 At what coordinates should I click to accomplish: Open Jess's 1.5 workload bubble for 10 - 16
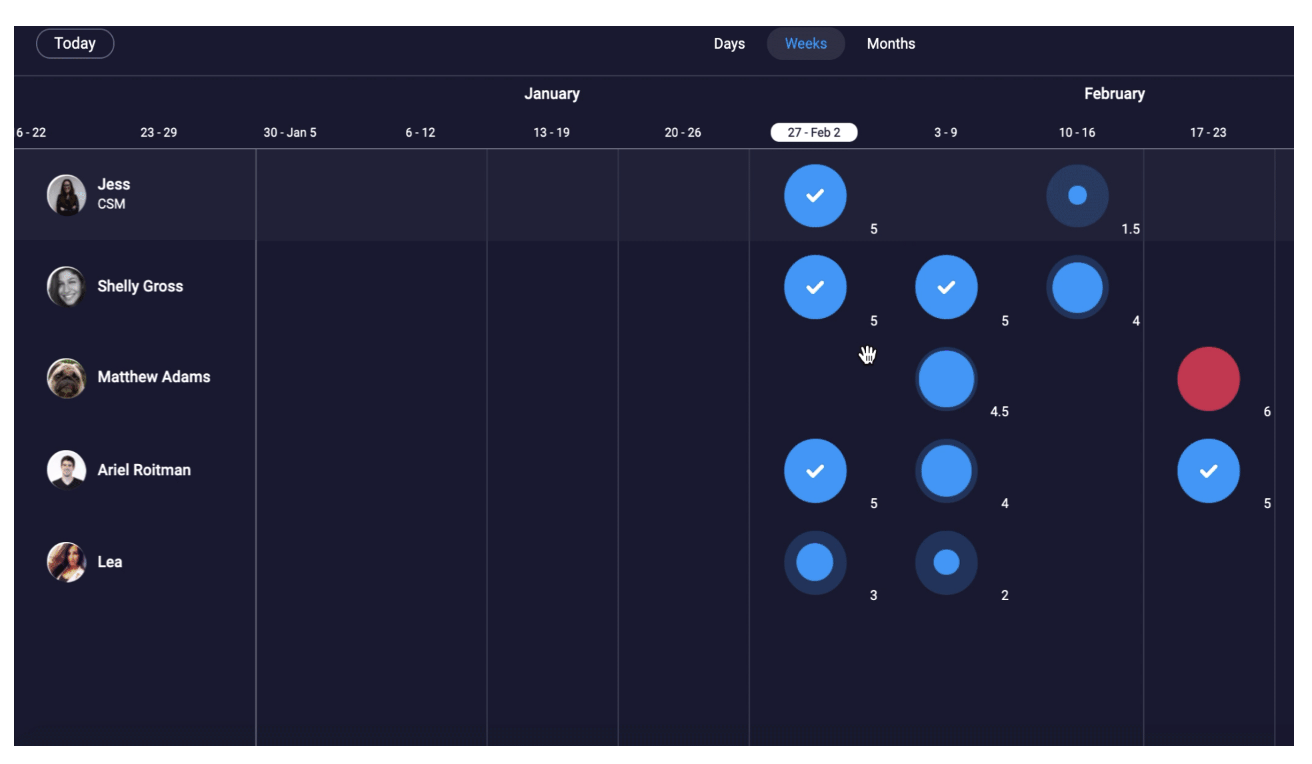click(x=1077, y=196)
